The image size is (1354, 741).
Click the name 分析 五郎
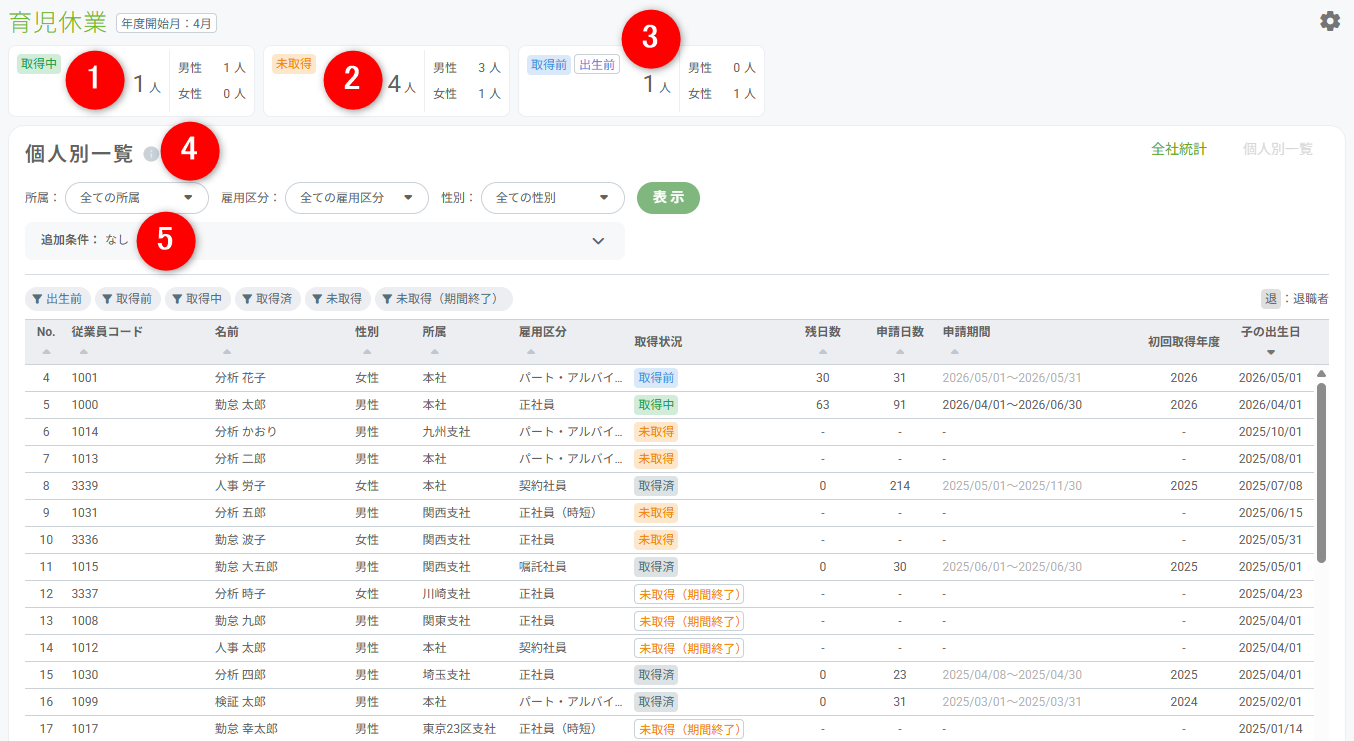point(240,513)
